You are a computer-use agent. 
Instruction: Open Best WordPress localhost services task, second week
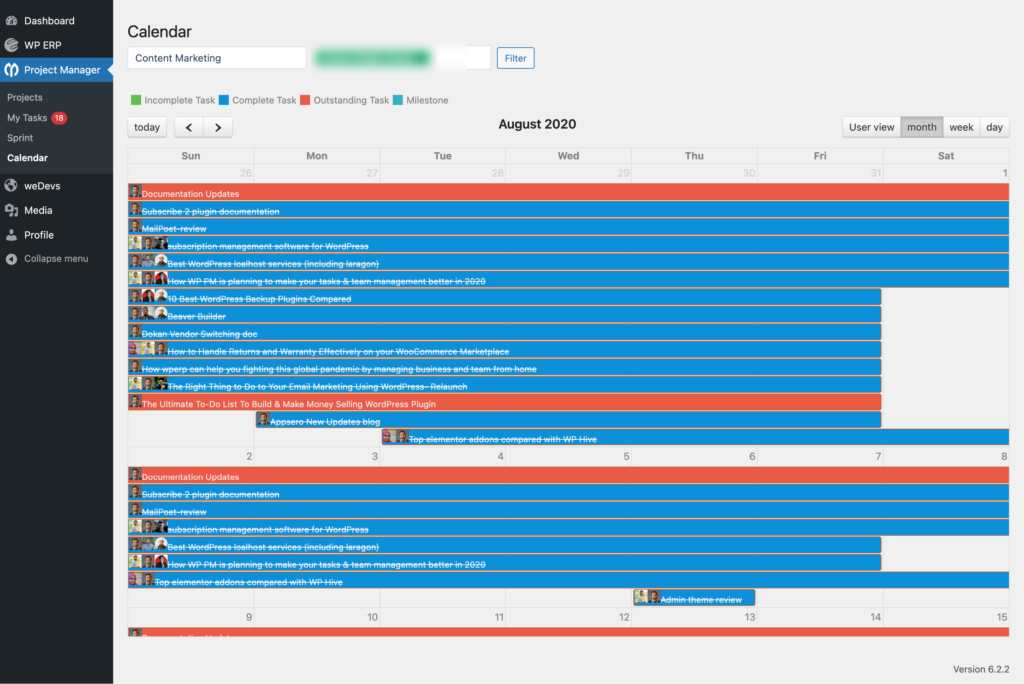point(505,546)
